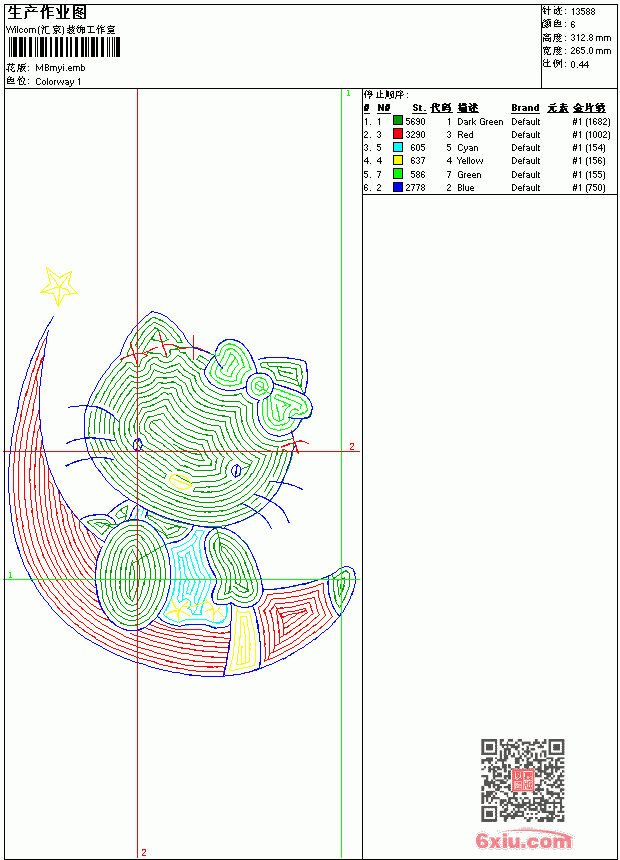Click the 描述 column header
This screenshot has height=860, width=620.
[468, 108]
